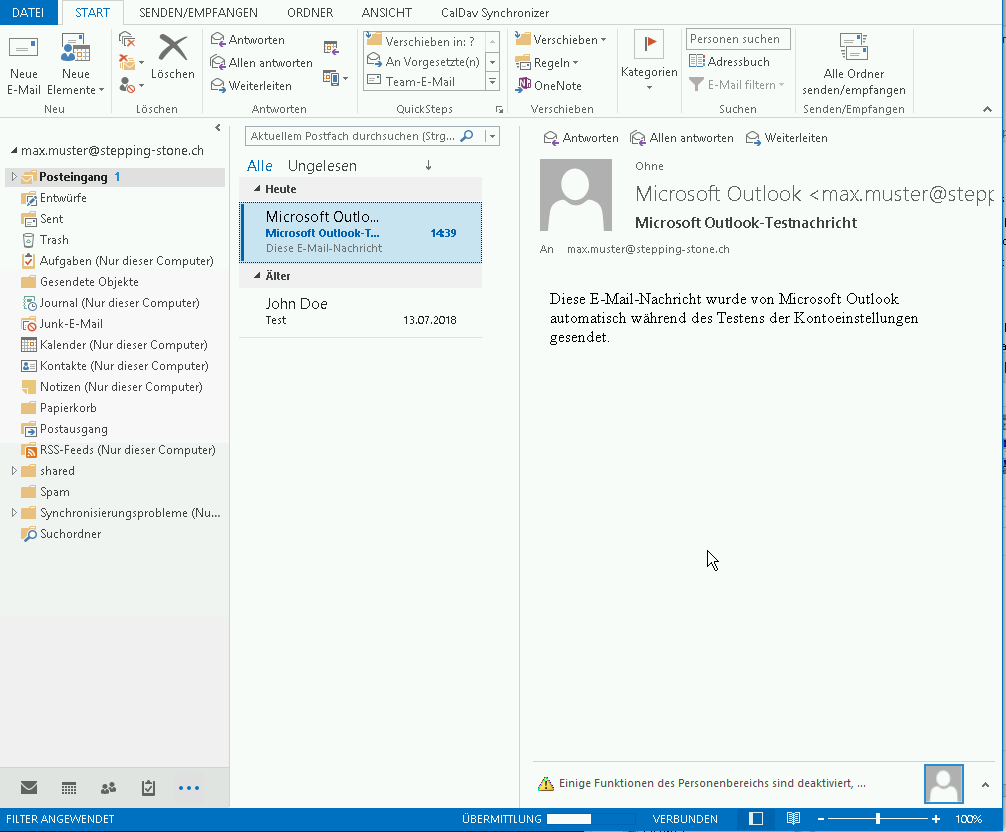Open Tasks view in bottom navigation
This screenshot has height=832, width=1006.
148,788
